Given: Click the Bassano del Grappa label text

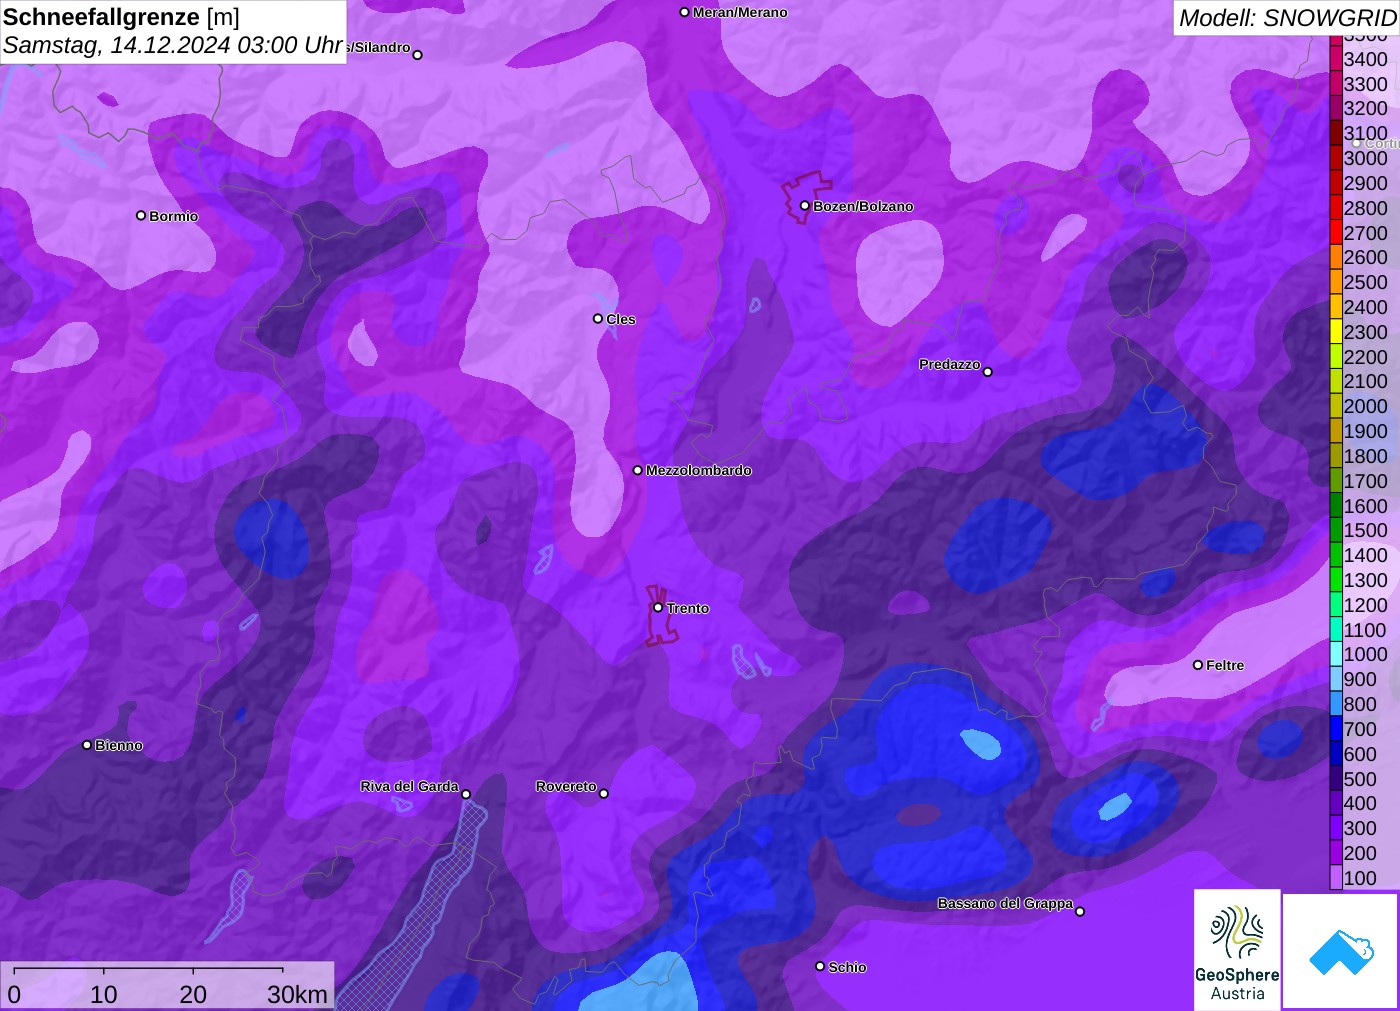Looking at the screenshot, I should (1005, 903).
